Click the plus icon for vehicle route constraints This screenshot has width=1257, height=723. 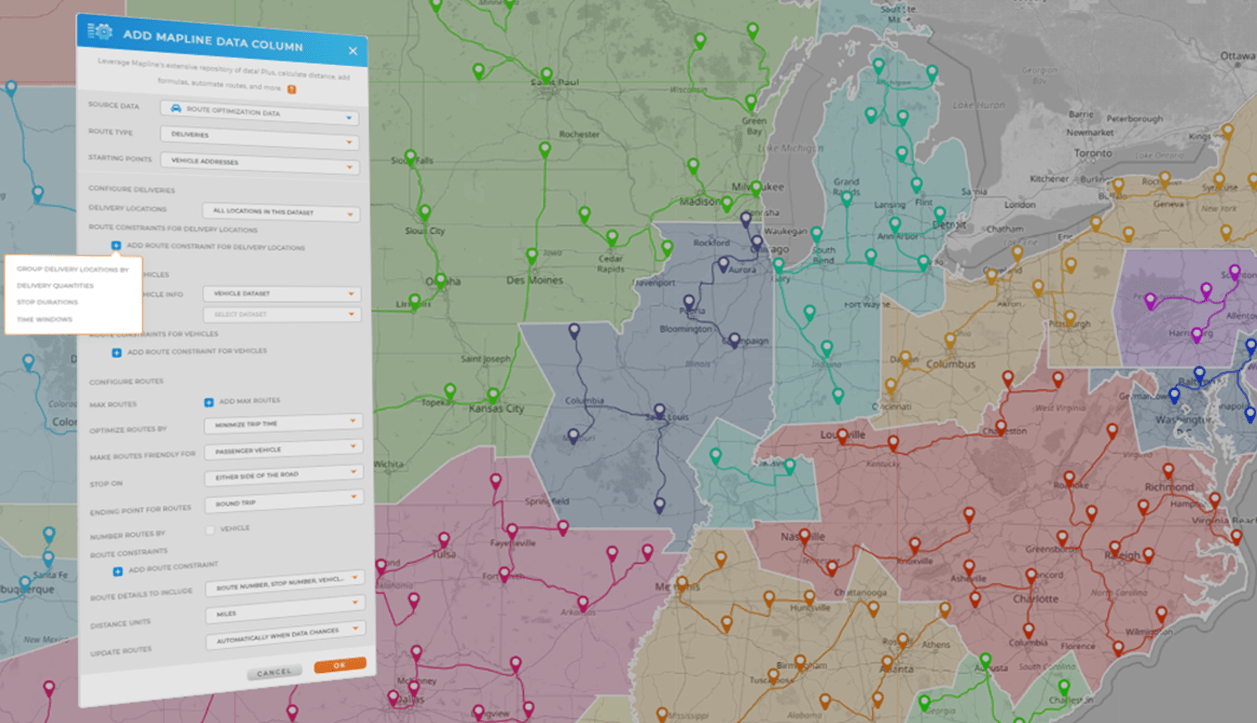coord(116,352)
